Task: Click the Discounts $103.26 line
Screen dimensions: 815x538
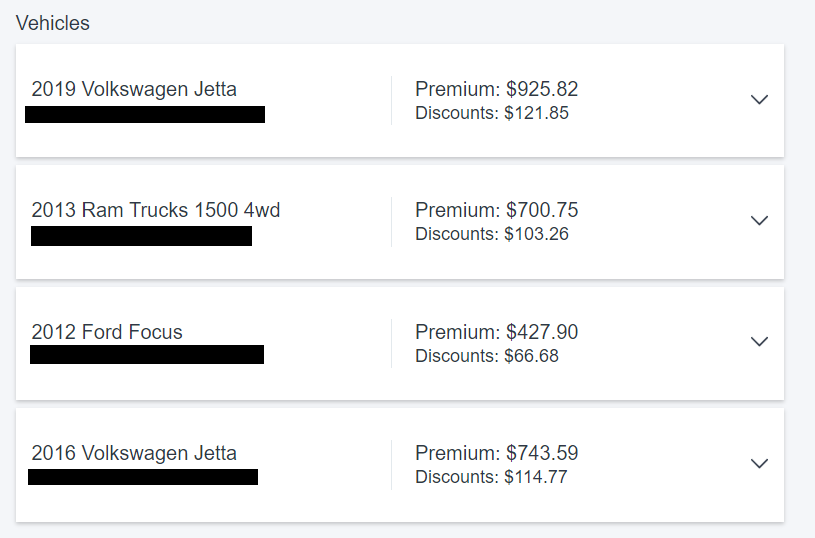Action: coord(492,234)
